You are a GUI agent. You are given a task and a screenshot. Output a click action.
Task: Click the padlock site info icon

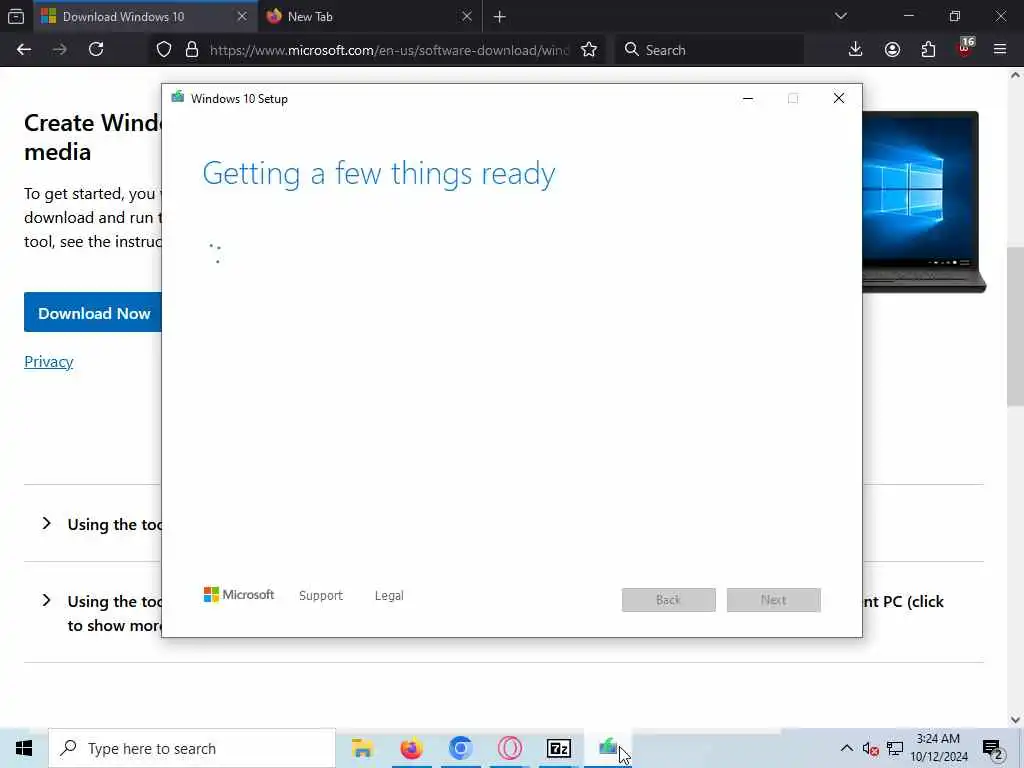(x=192, y=50)
